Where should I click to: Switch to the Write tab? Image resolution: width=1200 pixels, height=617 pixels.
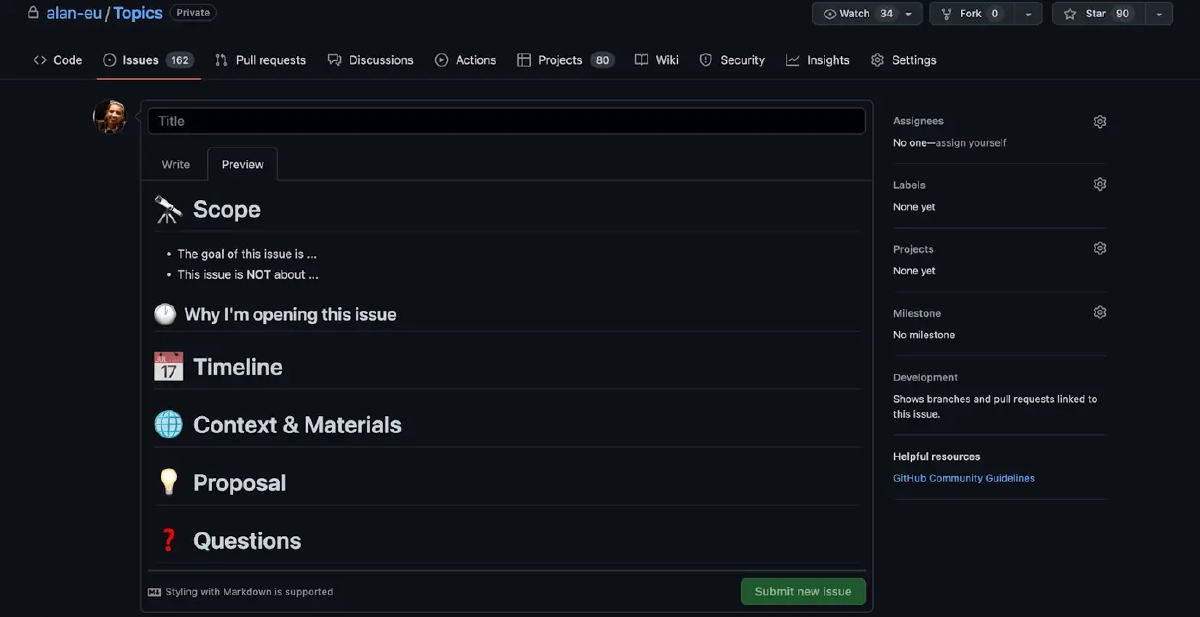tap(176, 164)
